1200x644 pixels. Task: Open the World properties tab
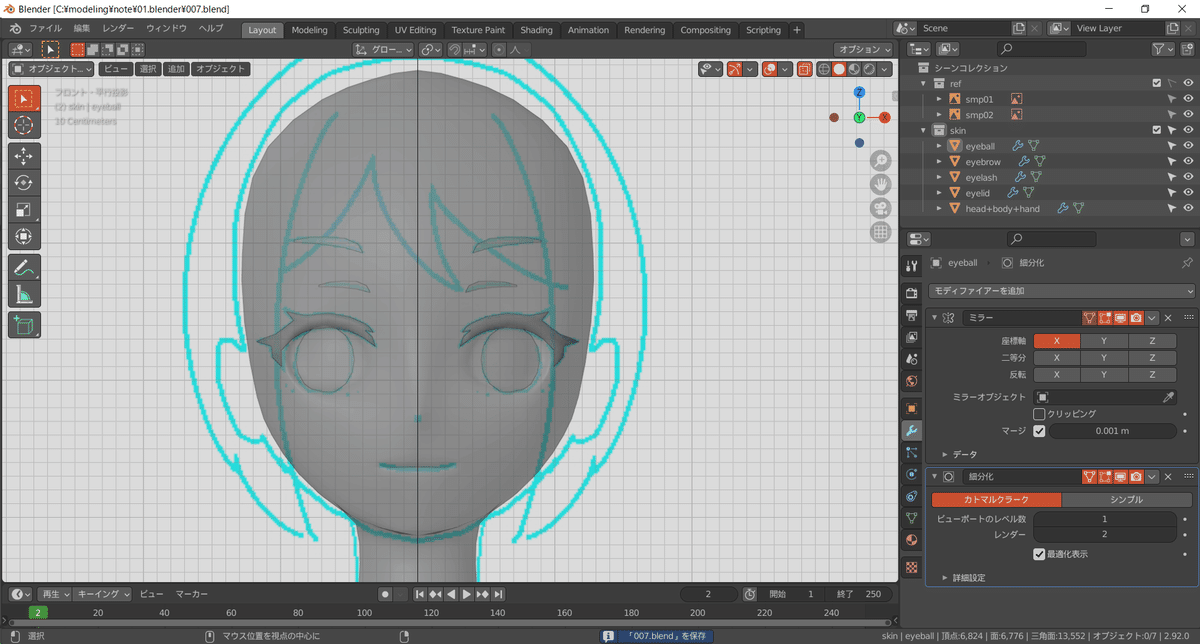[911, 381]
